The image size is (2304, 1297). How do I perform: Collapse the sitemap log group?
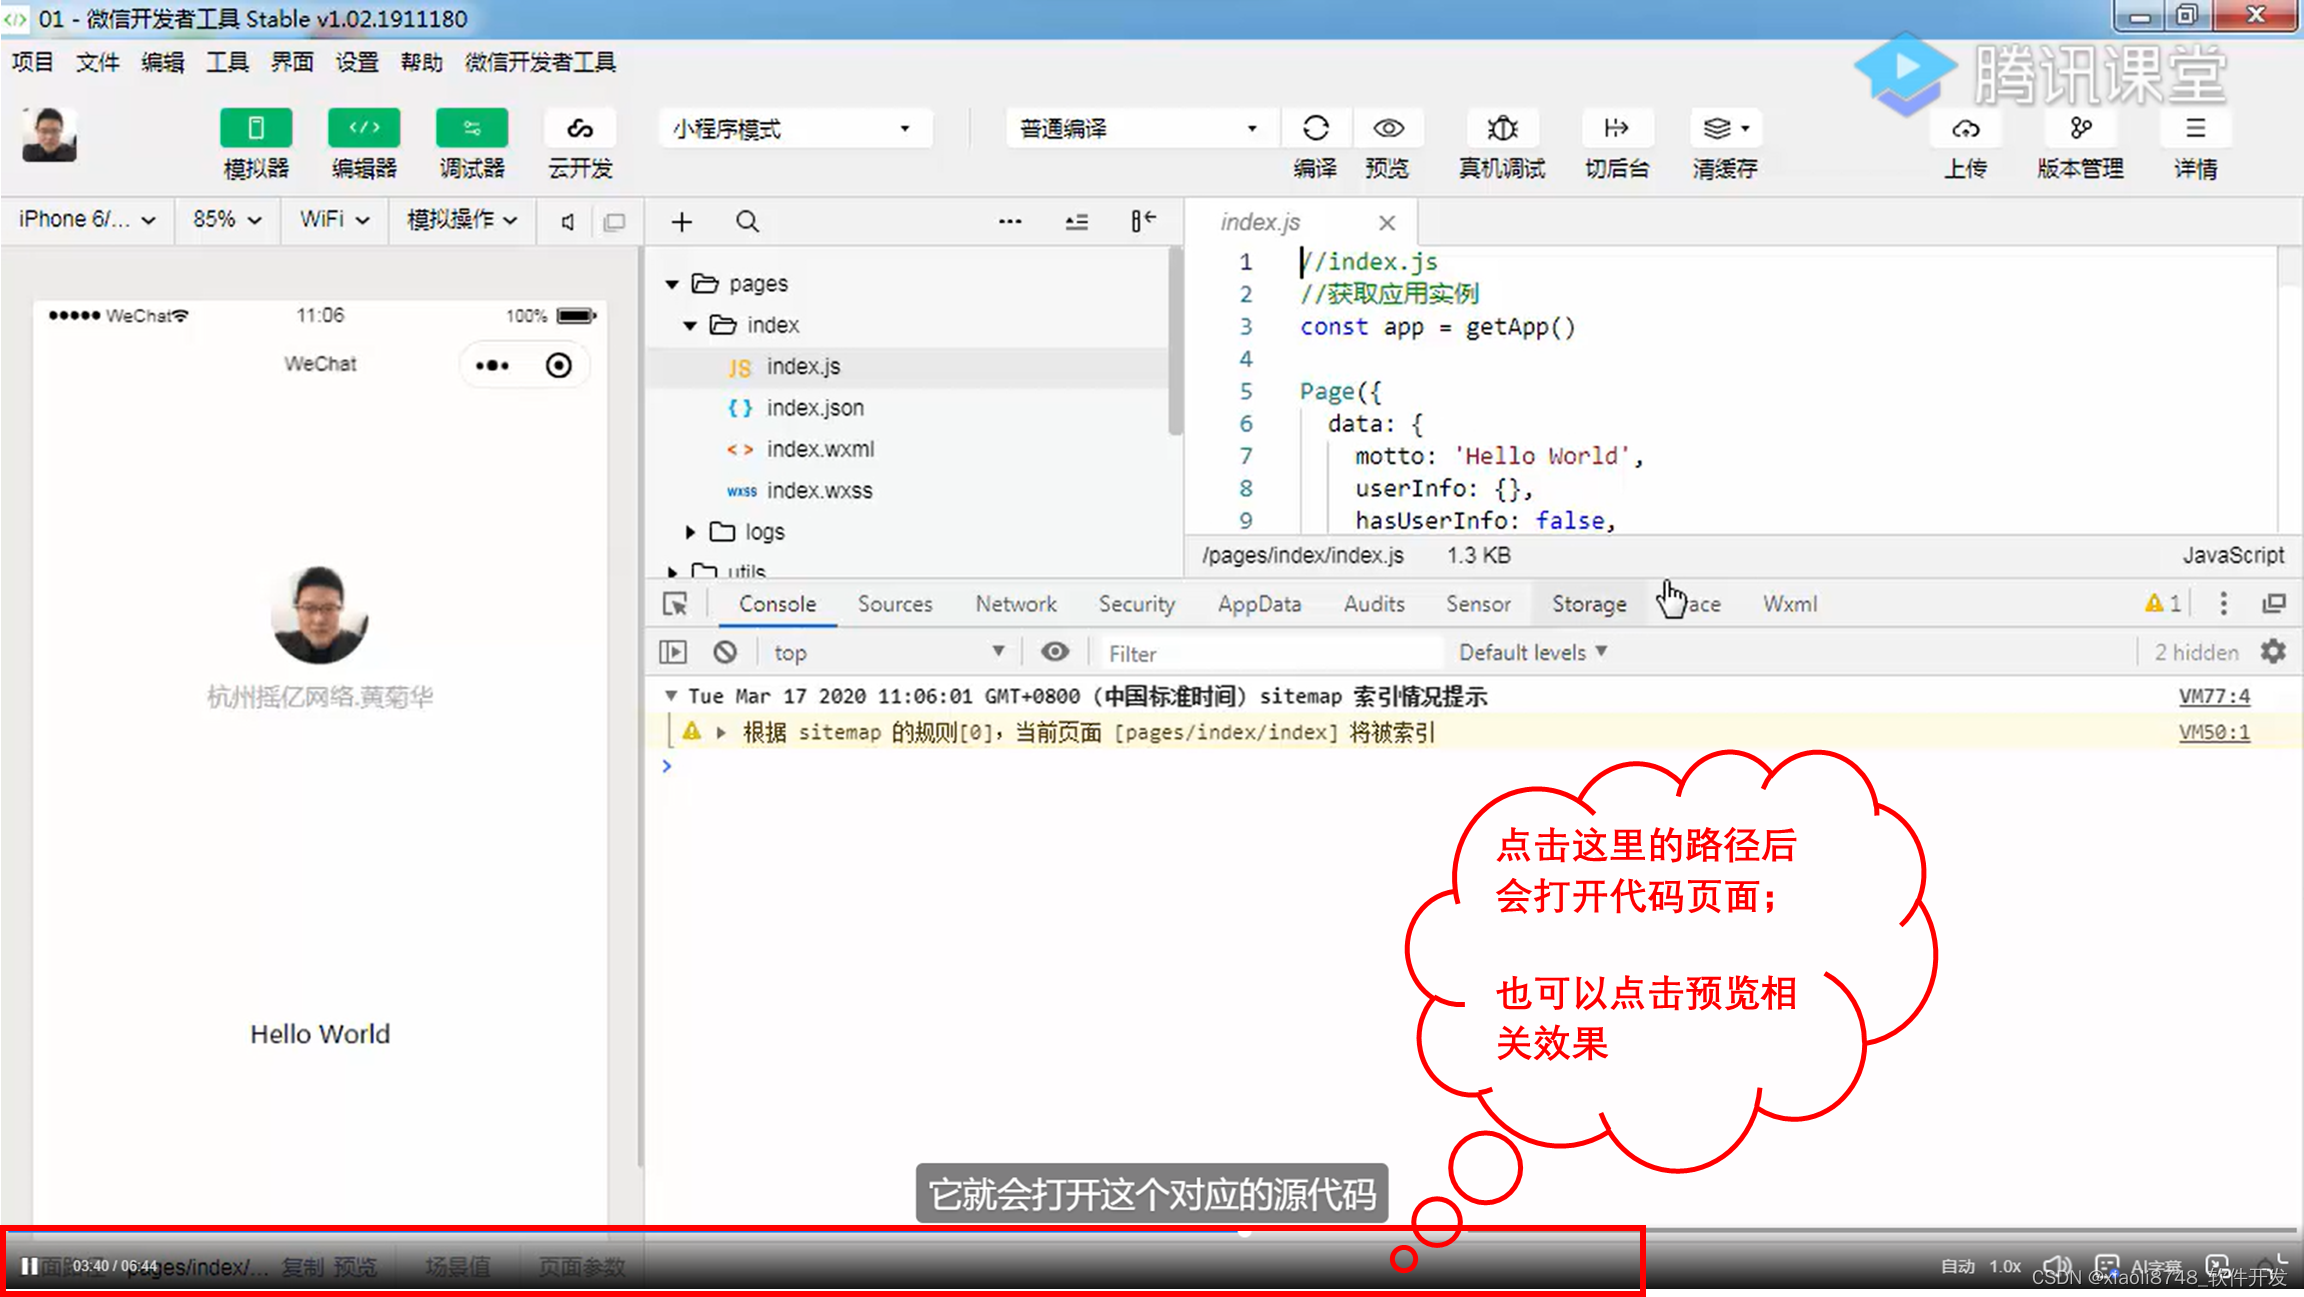click(671, 696)
